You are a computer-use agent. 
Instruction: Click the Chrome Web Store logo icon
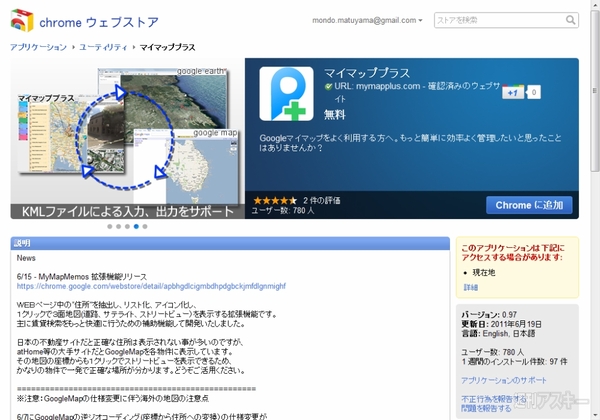[22, 20]
